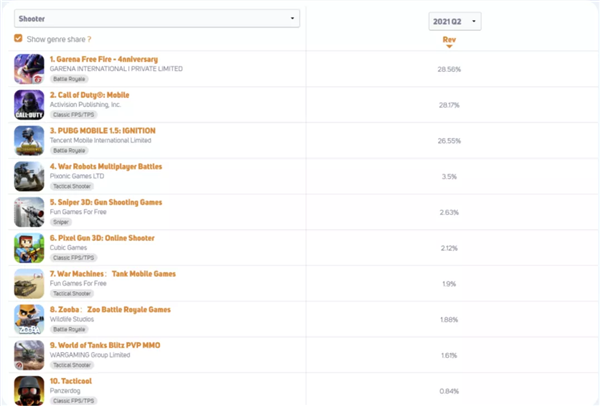
Task: Open the Sniper 3D: Gun Shooting Games link
Action: [106, 202]
